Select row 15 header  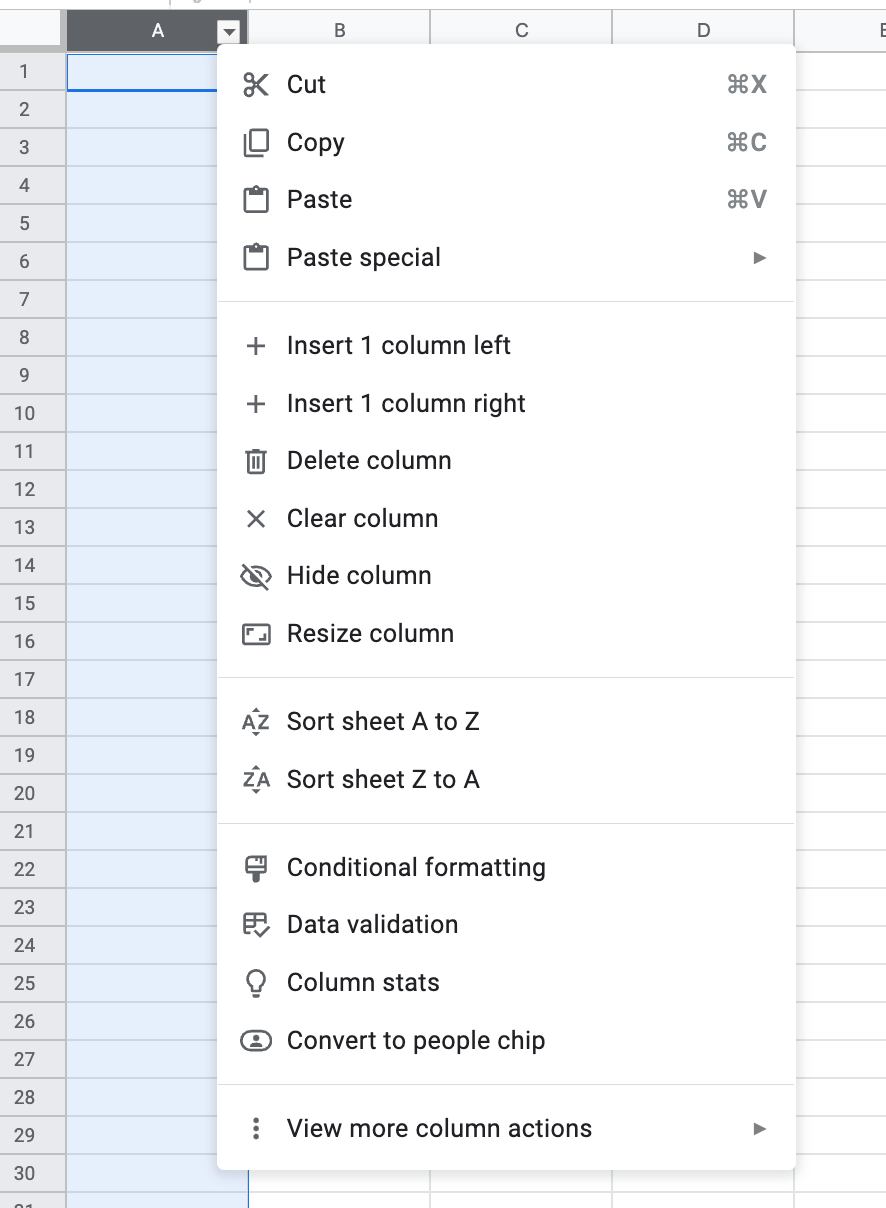25,603
